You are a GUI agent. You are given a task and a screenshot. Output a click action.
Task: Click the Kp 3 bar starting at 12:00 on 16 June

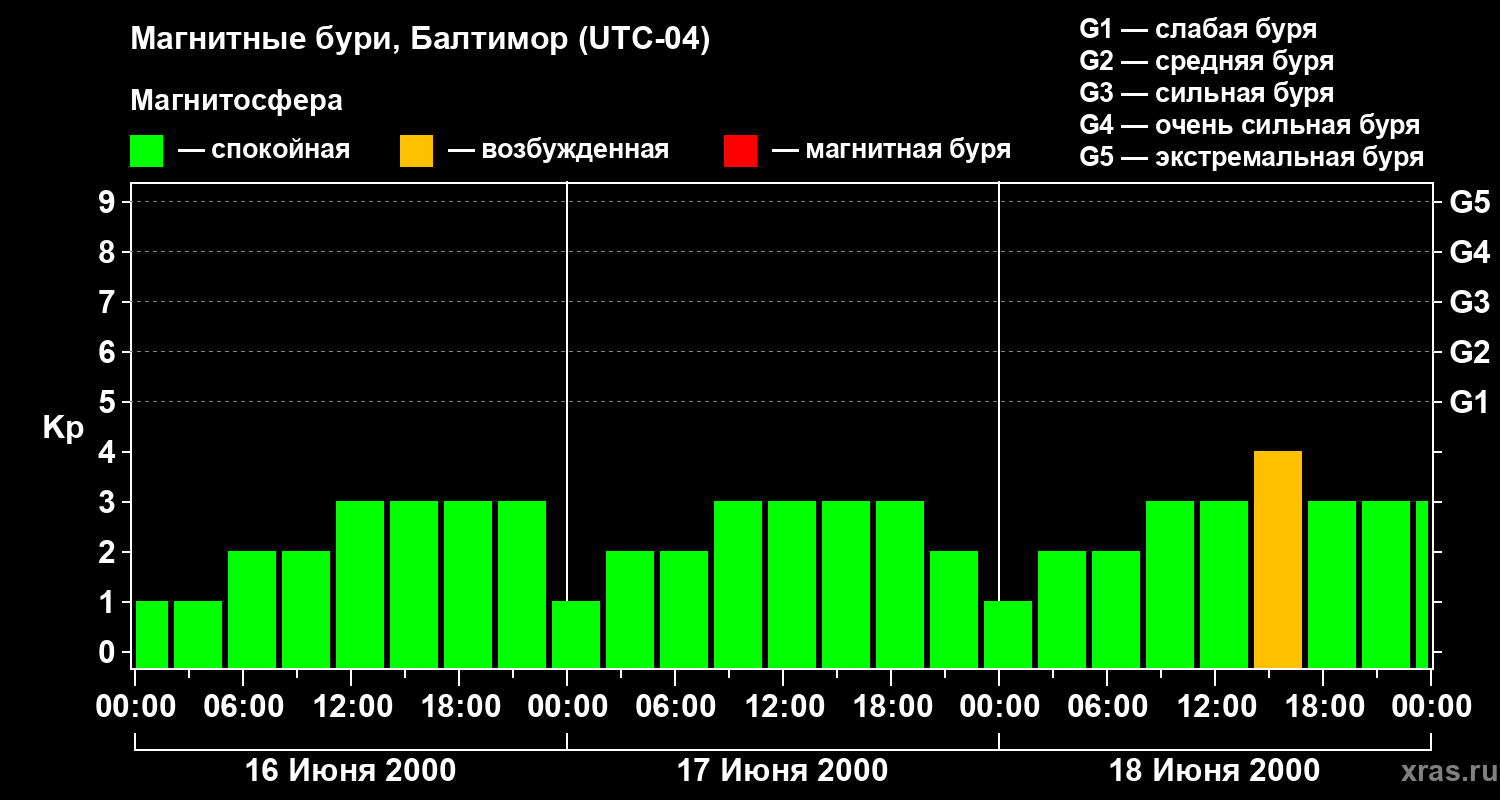pyautogui.click(x=360, y=584)
